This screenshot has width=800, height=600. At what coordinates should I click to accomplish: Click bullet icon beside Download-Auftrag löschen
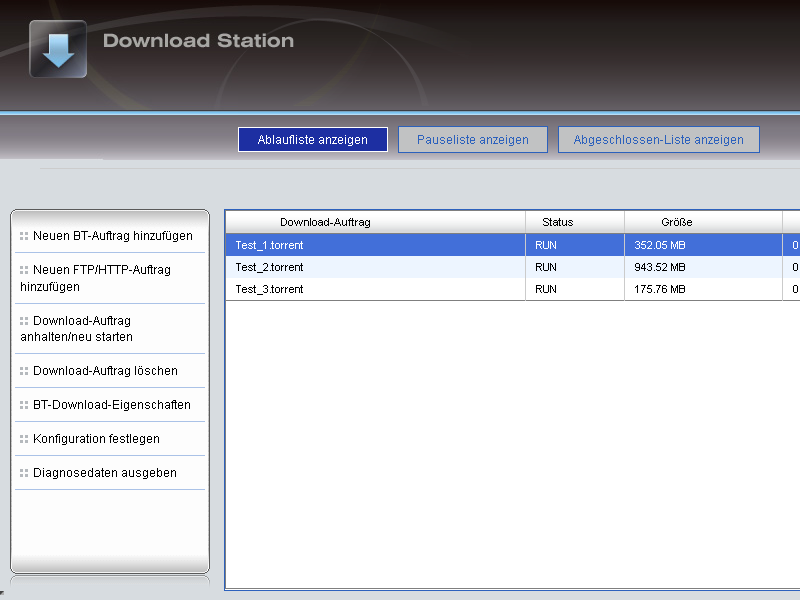click(x=24, y=371)
